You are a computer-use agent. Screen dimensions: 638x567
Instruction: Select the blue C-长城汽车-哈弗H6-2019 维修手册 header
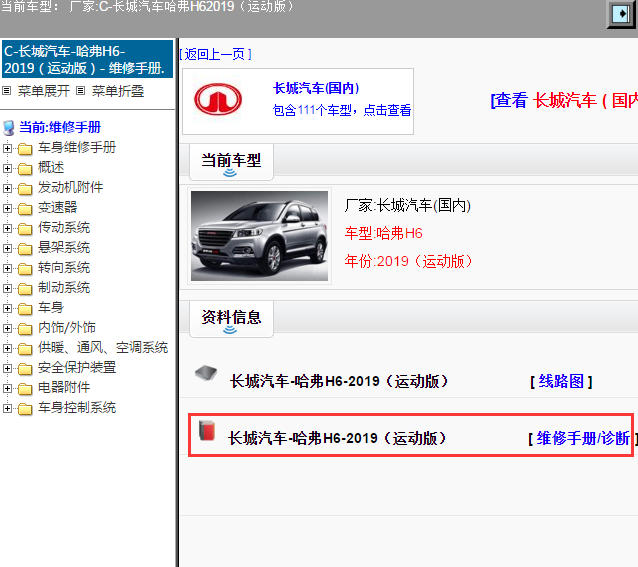point(87,59)
